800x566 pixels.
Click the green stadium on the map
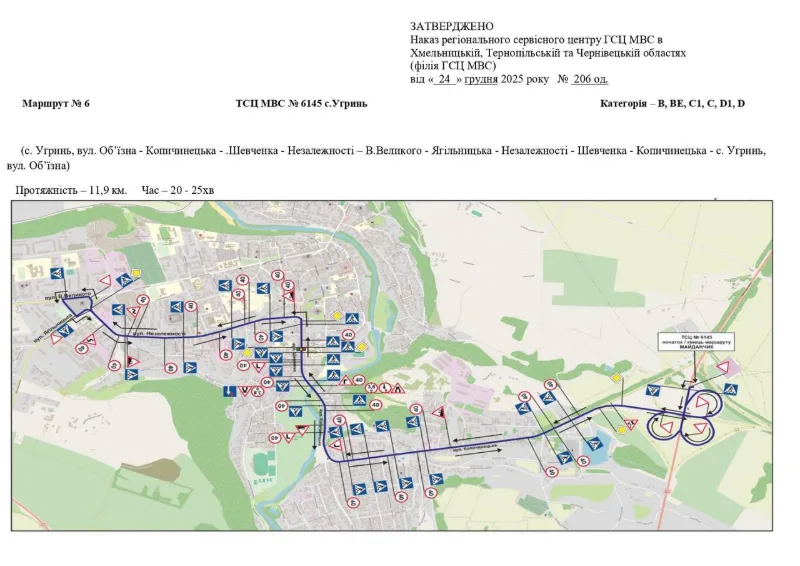[x=261, y=463]
